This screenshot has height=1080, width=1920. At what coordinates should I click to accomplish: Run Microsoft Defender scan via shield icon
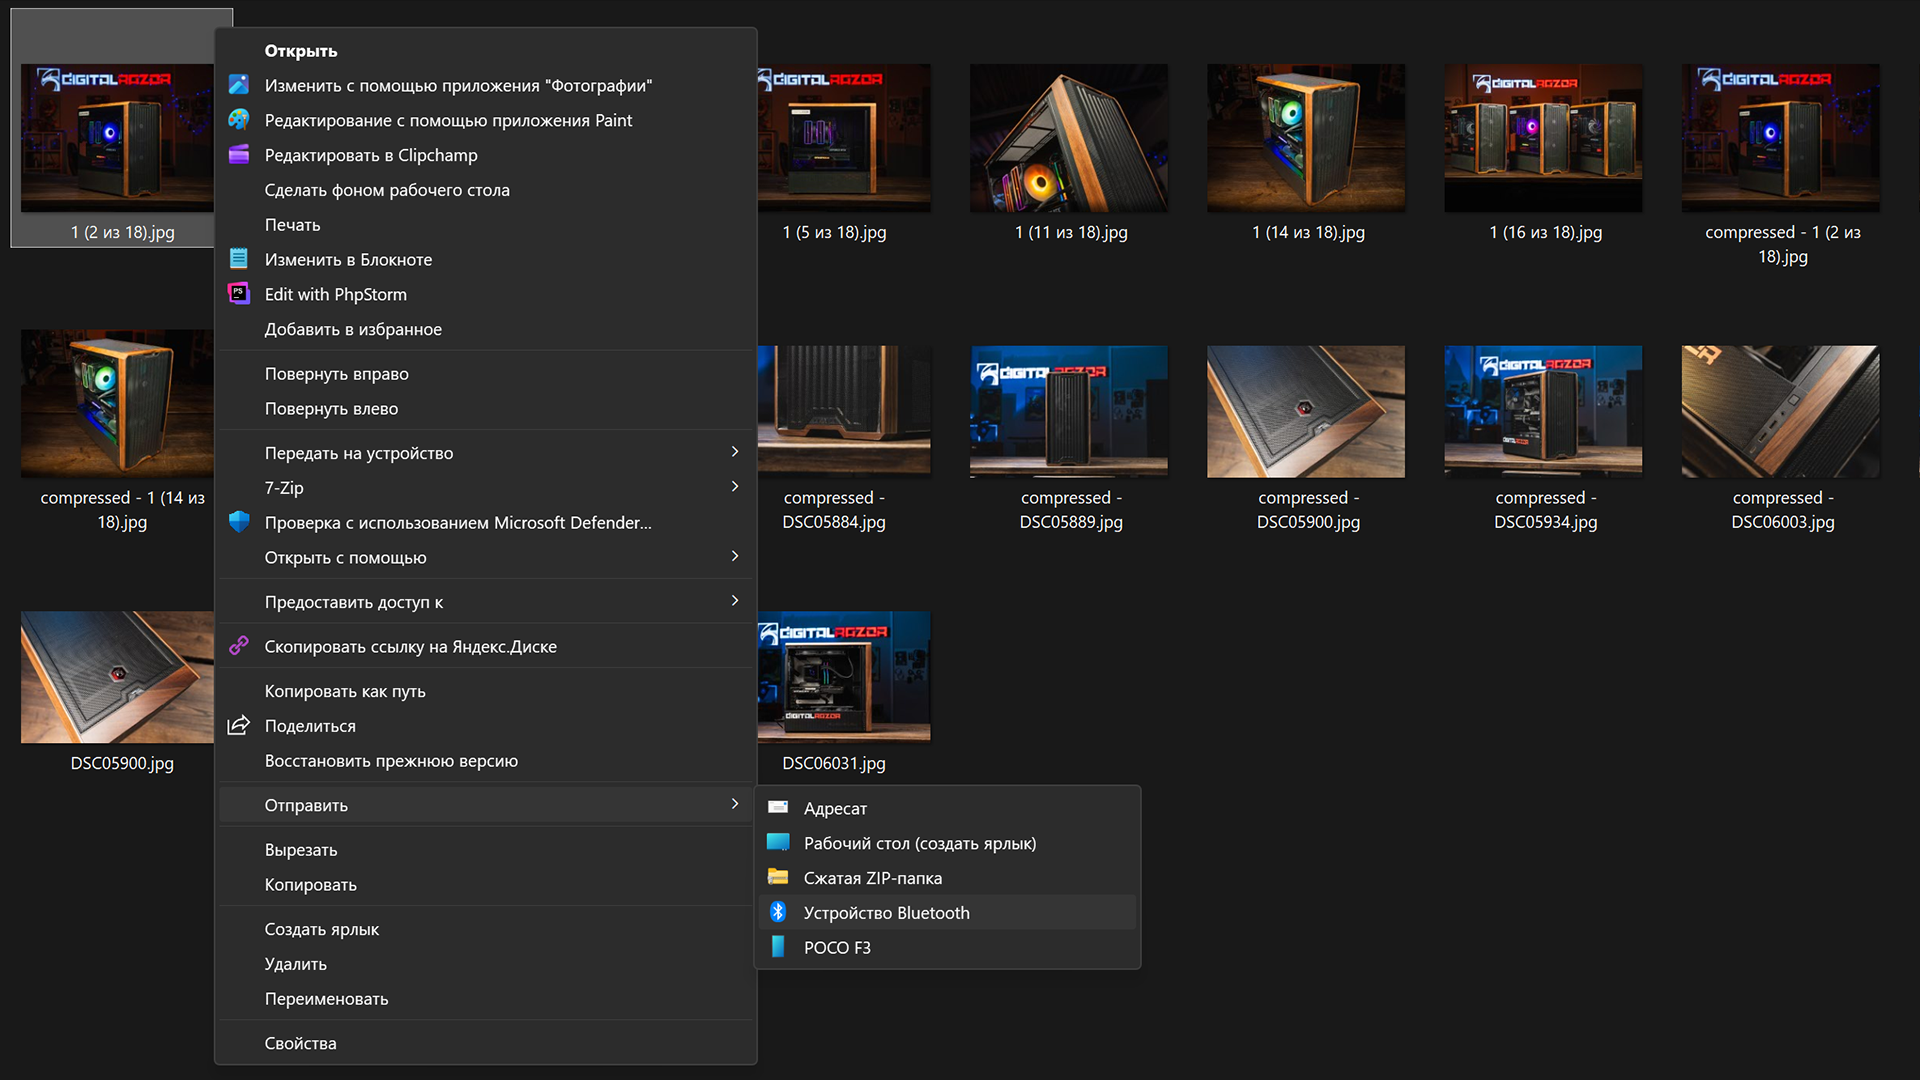[239, 522]
